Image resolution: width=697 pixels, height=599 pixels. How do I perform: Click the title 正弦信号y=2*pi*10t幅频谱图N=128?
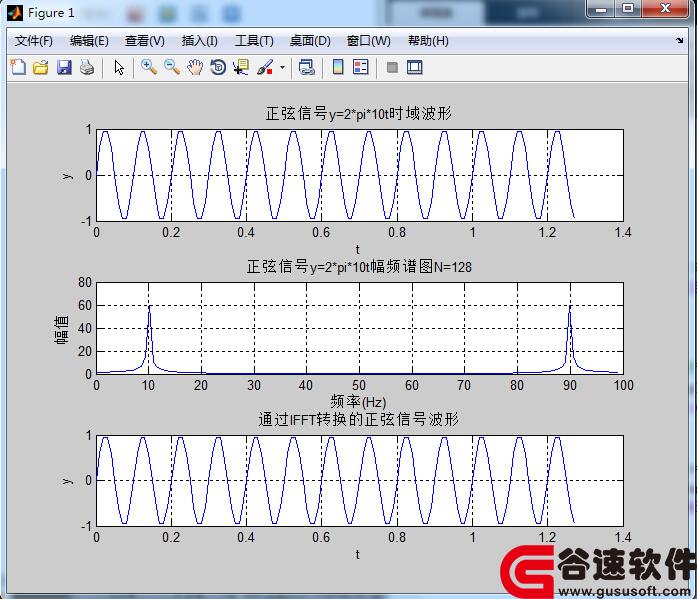[x=359, y=267]
